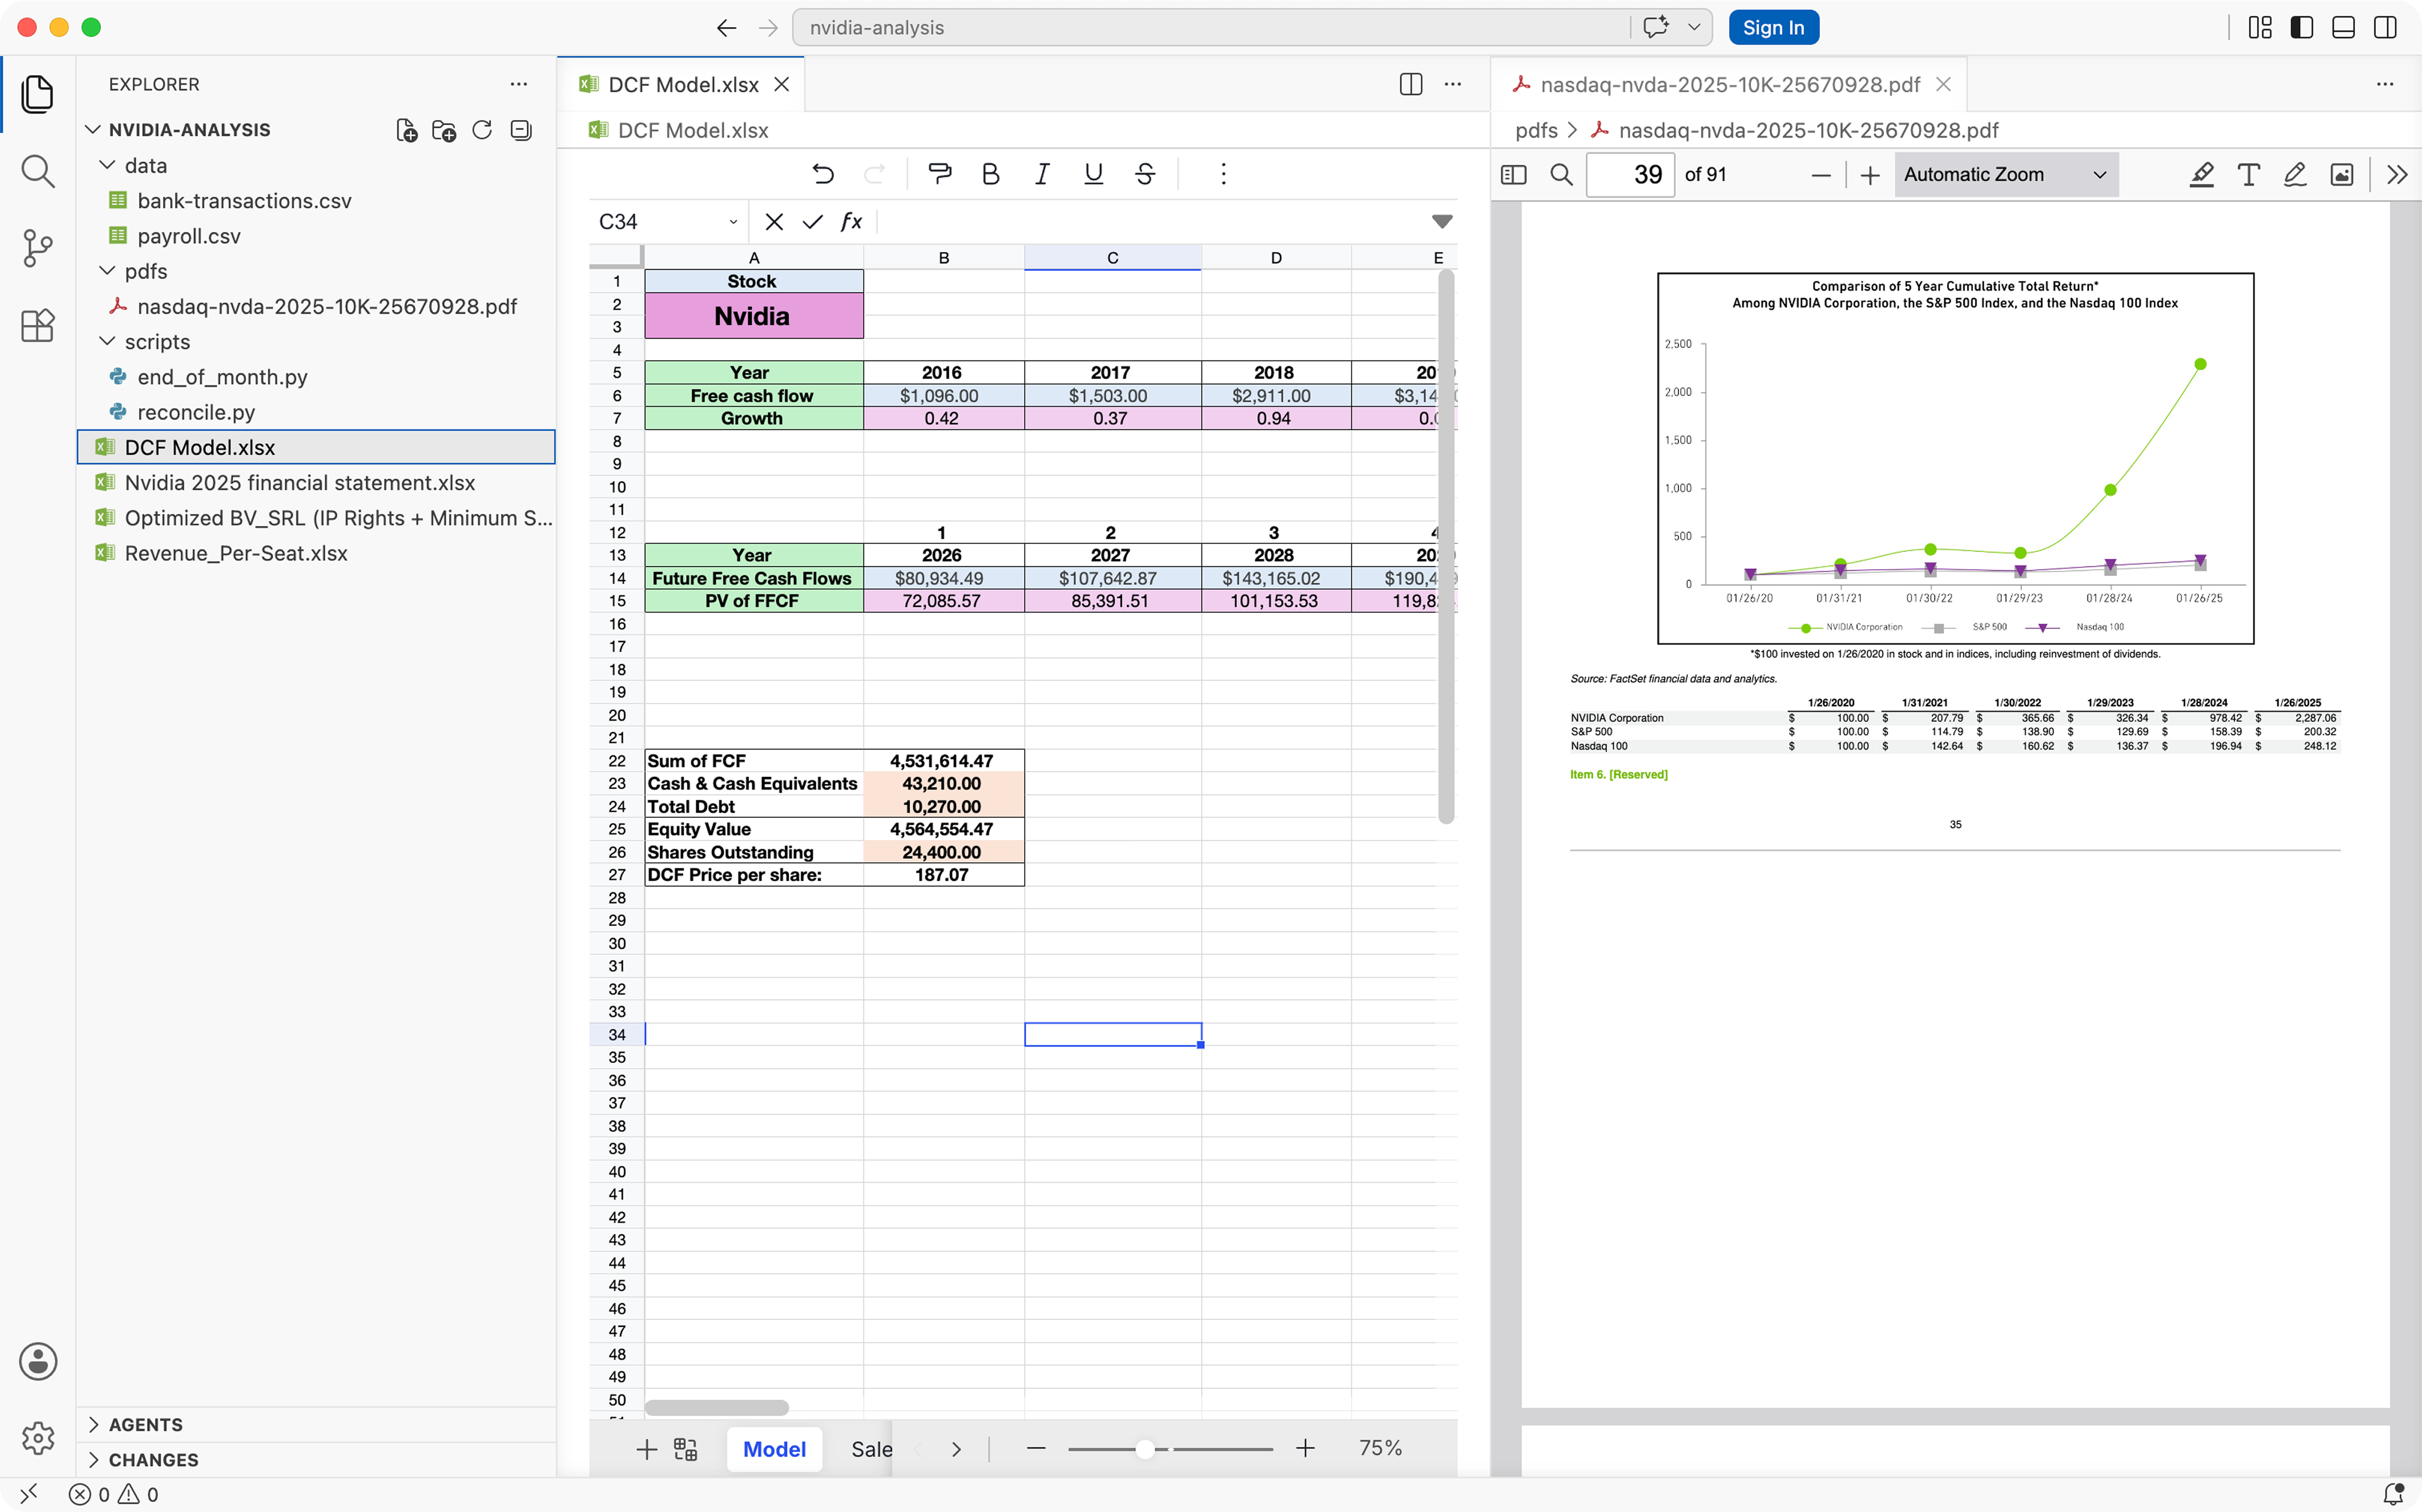Image resolution: width=2422 pixels, height=1512 pixels.
Task: Select the PDF highlight tool
Action: [x=2201, y=175]
